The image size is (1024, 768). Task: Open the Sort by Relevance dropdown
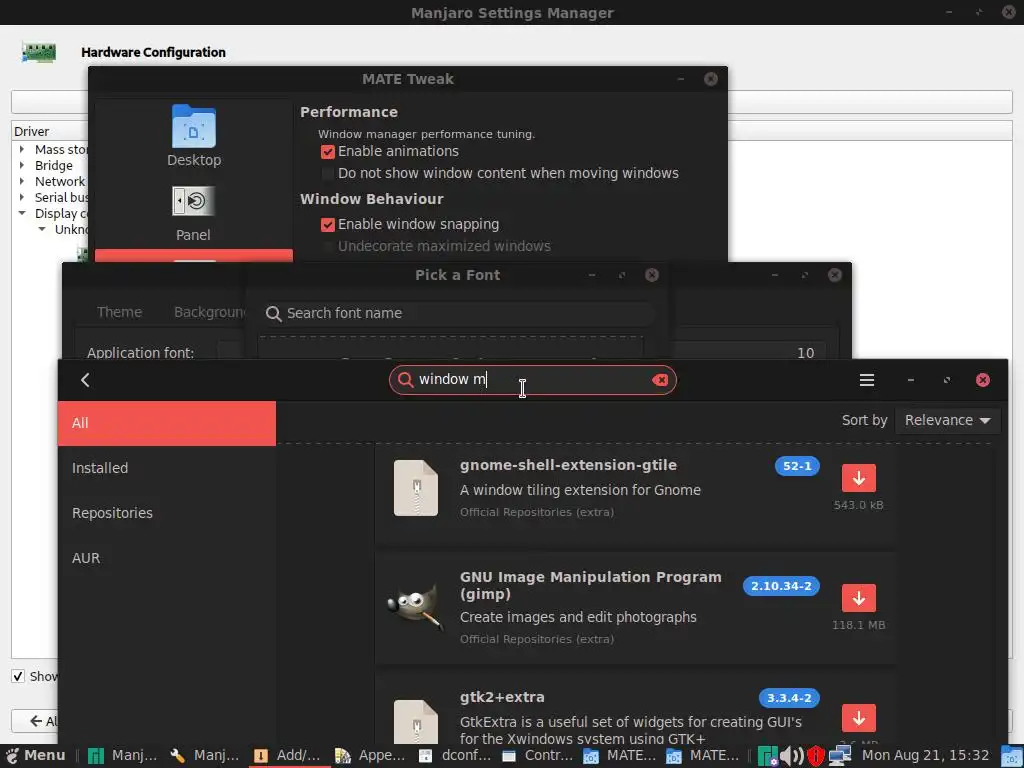(948, 420)
